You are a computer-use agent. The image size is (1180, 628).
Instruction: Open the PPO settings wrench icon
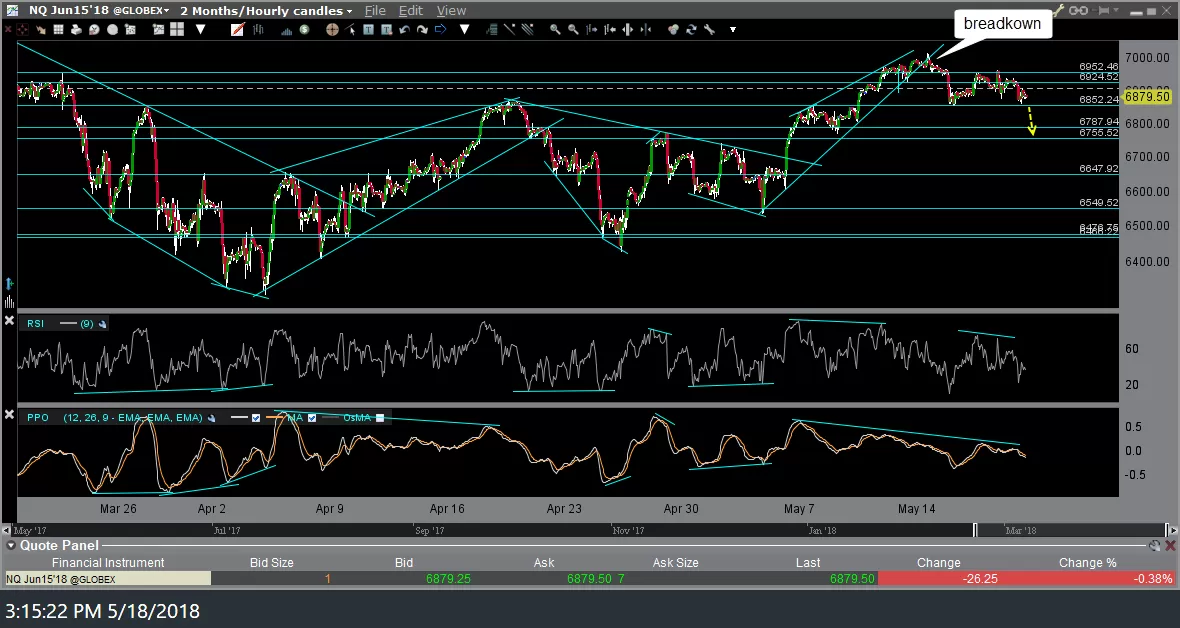[x=211, y=418]
